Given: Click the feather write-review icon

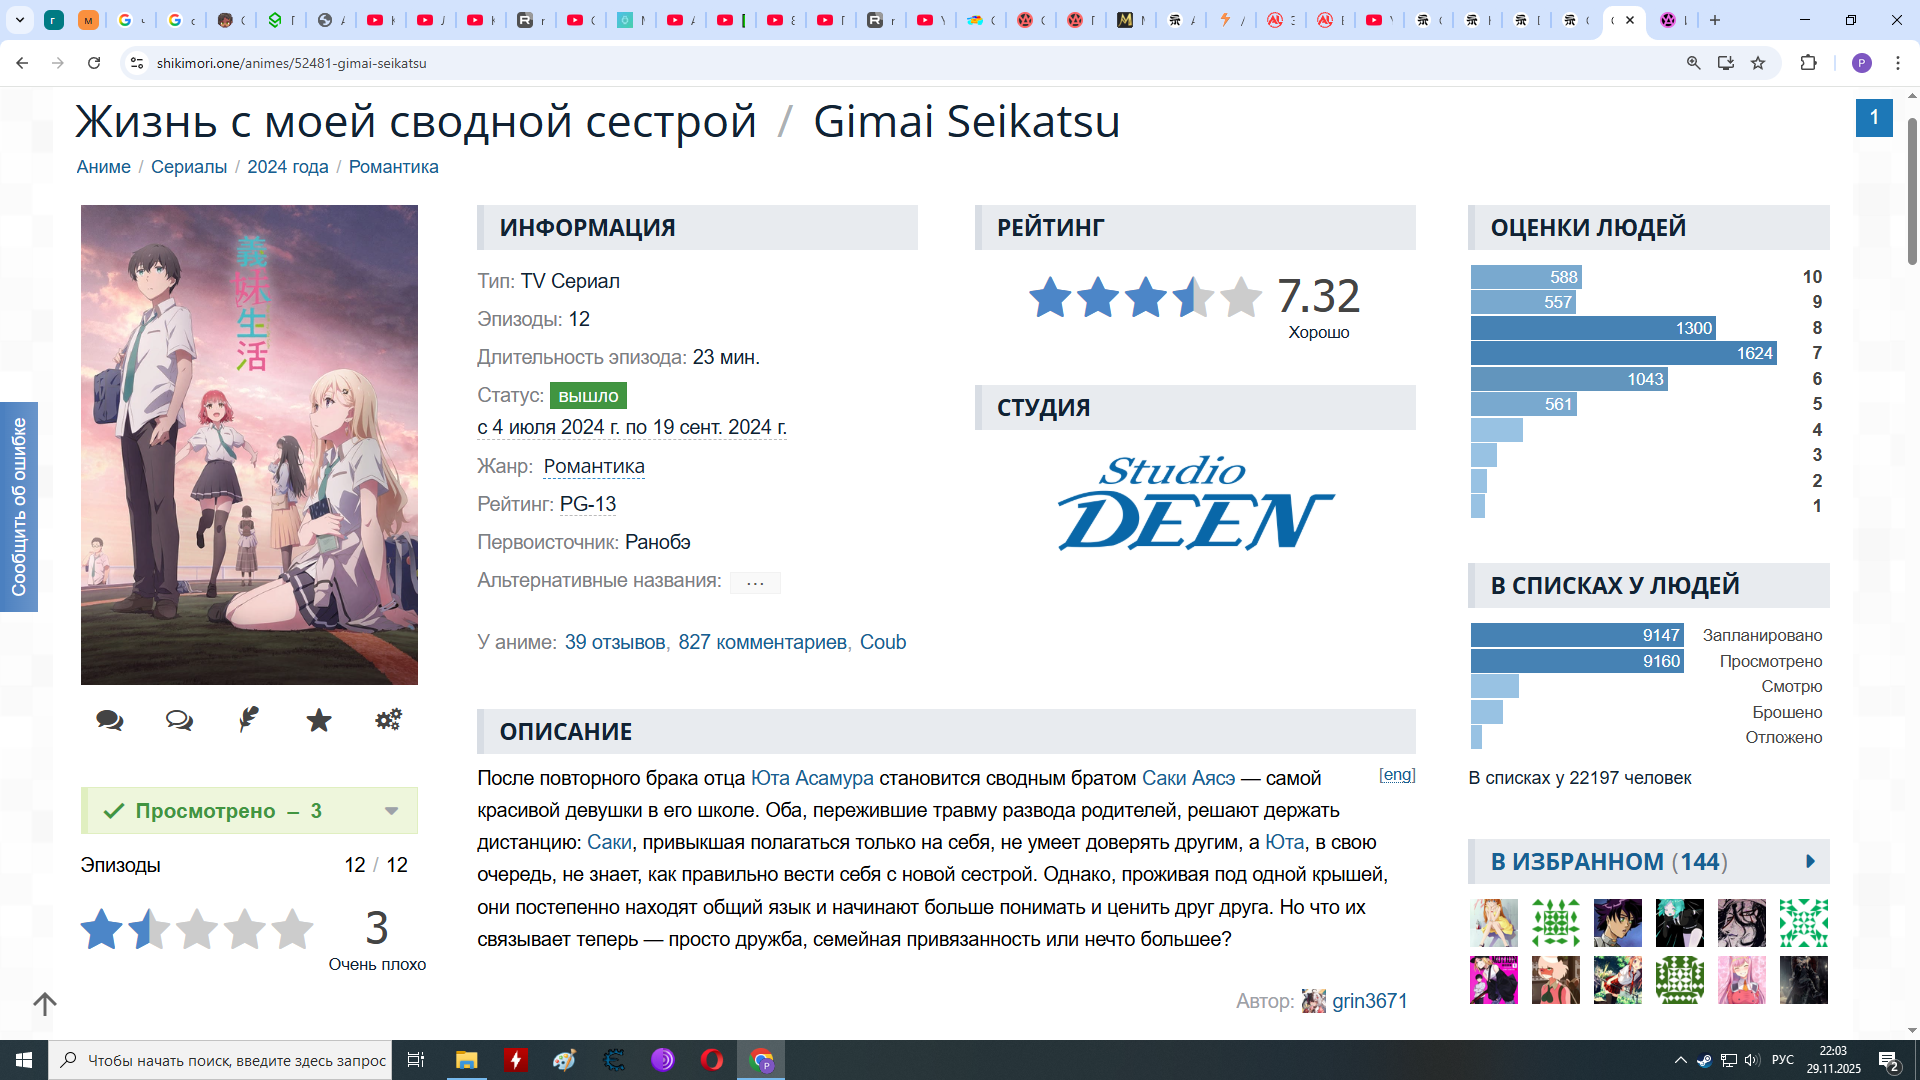Looking at the screenshot, I should tap(249, 719).
